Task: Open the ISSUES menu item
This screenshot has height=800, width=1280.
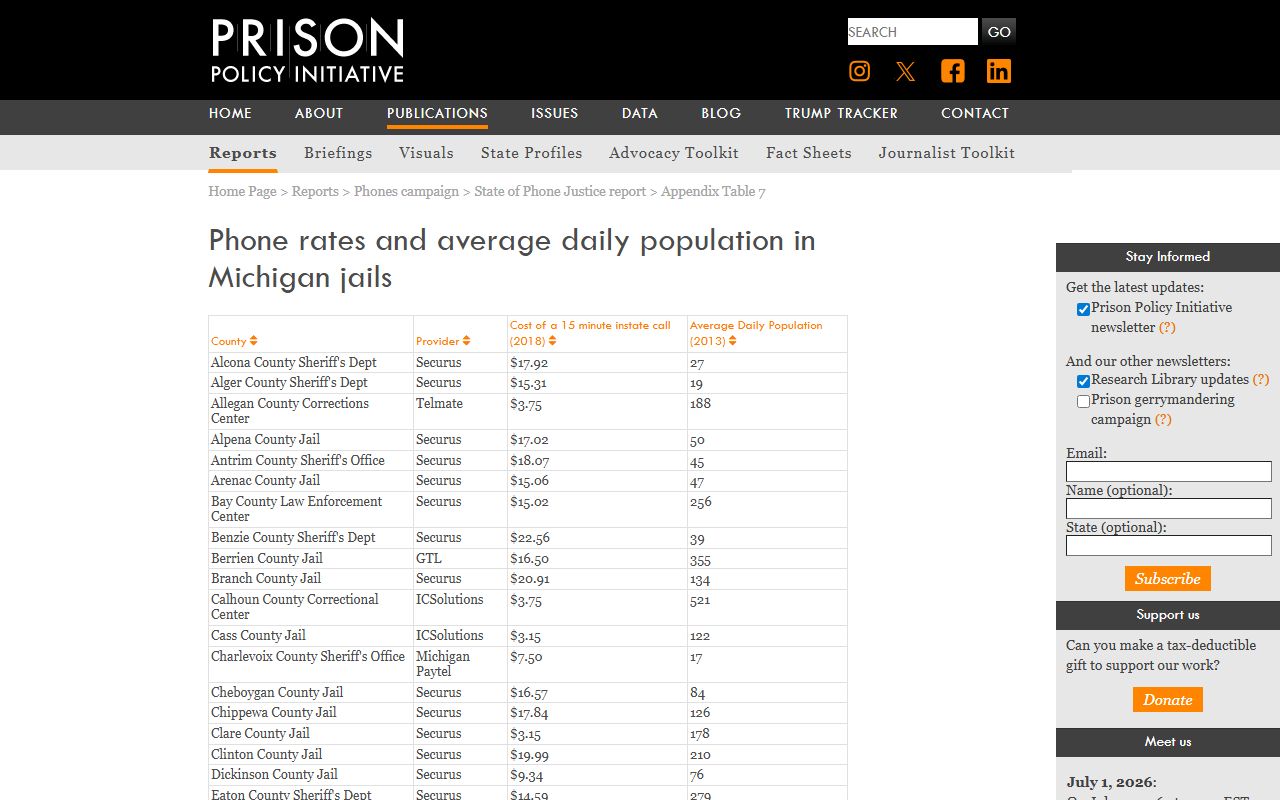Action: point(554,114)
